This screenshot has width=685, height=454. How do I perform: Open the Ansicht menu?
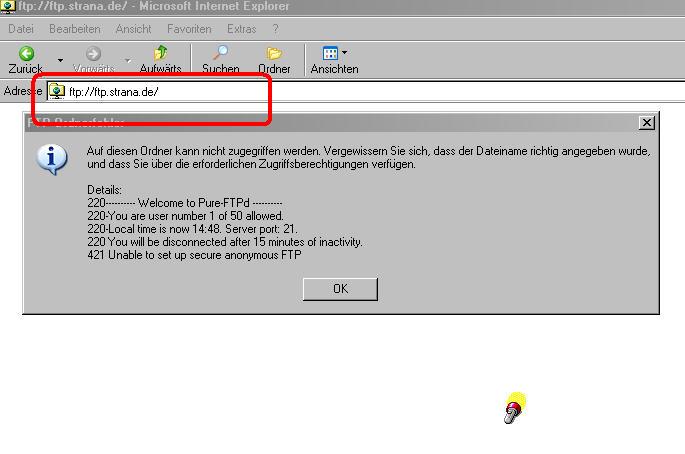point(133,29)
